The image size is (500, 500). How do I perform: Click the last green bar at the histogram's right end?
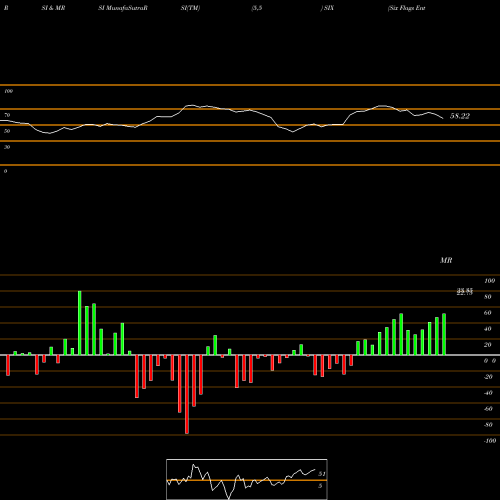click(444, 334)
